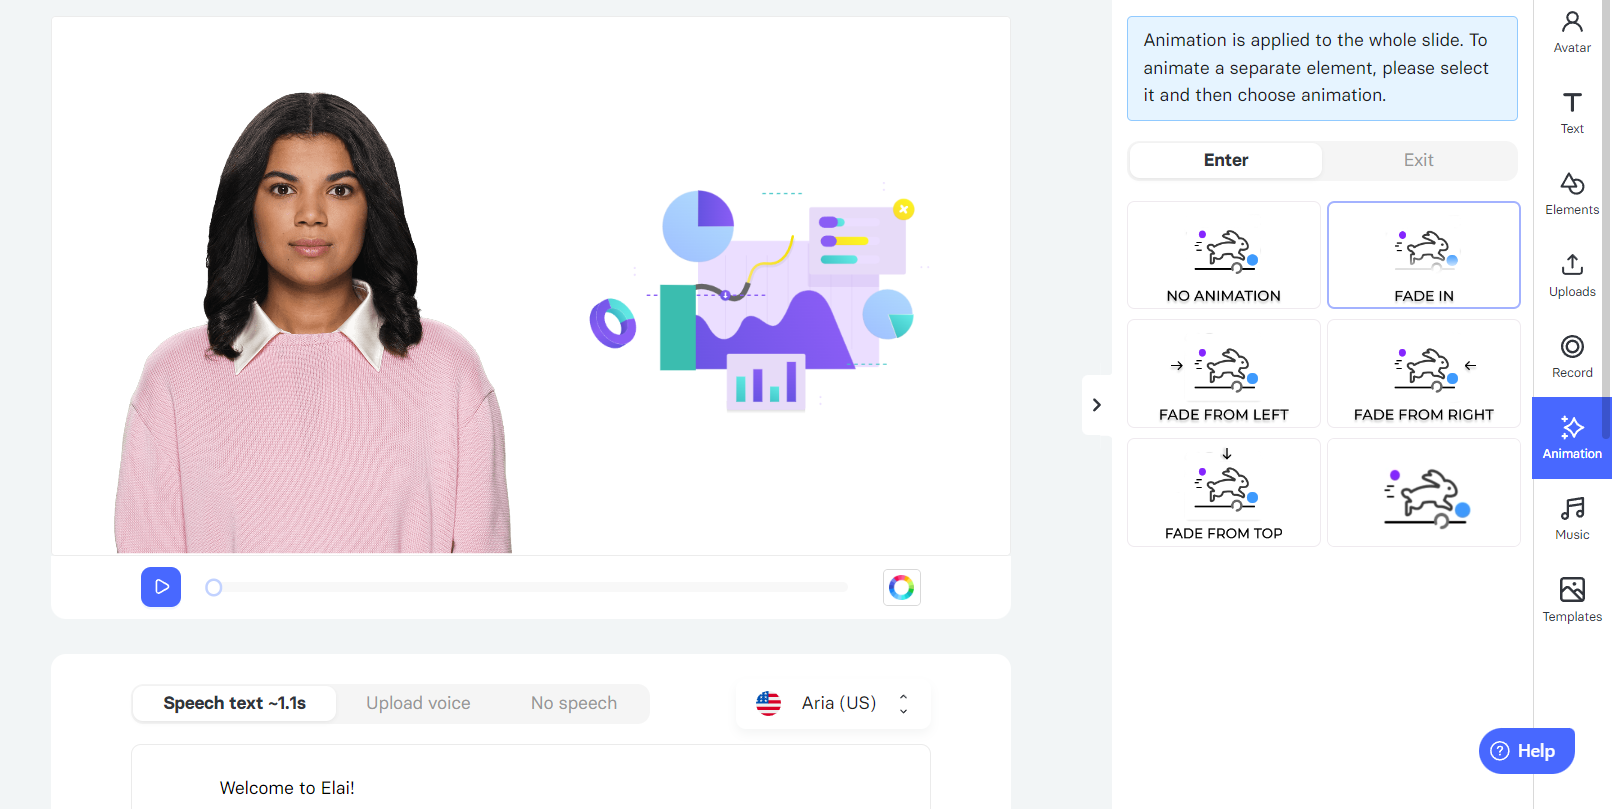This screenshot has height=809, width=1612.
Task: Select the Fade From Right animation
Action: point(1424,374)
